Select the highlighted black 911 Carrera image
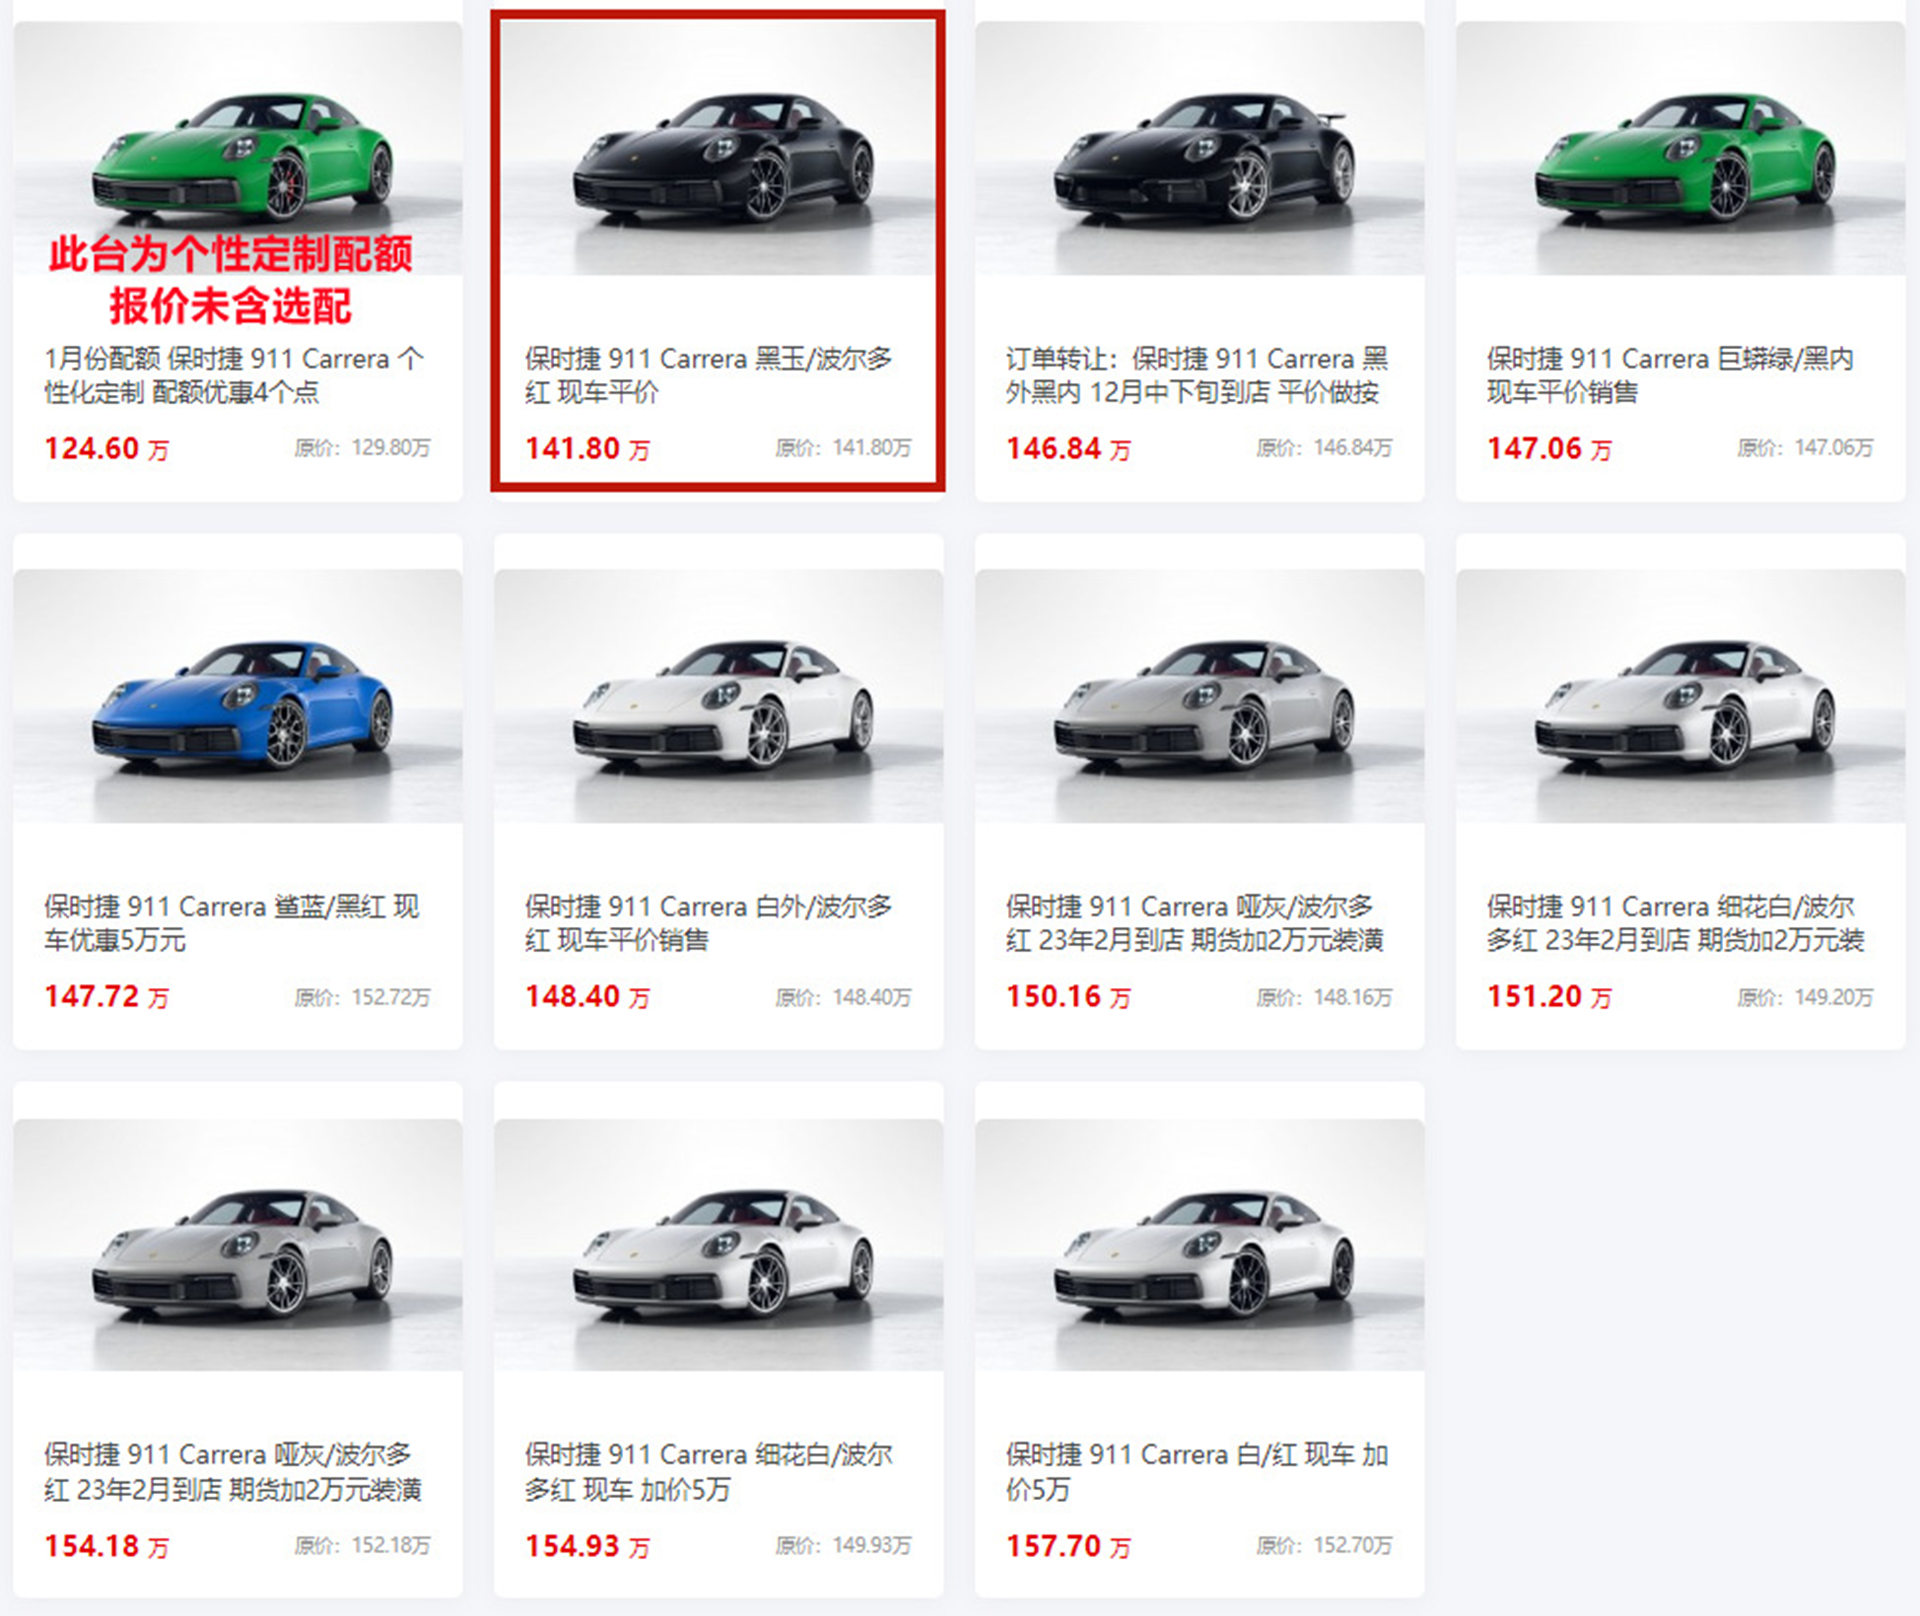This screenshot has height=1616, width=1920. (x=718, y=148)
